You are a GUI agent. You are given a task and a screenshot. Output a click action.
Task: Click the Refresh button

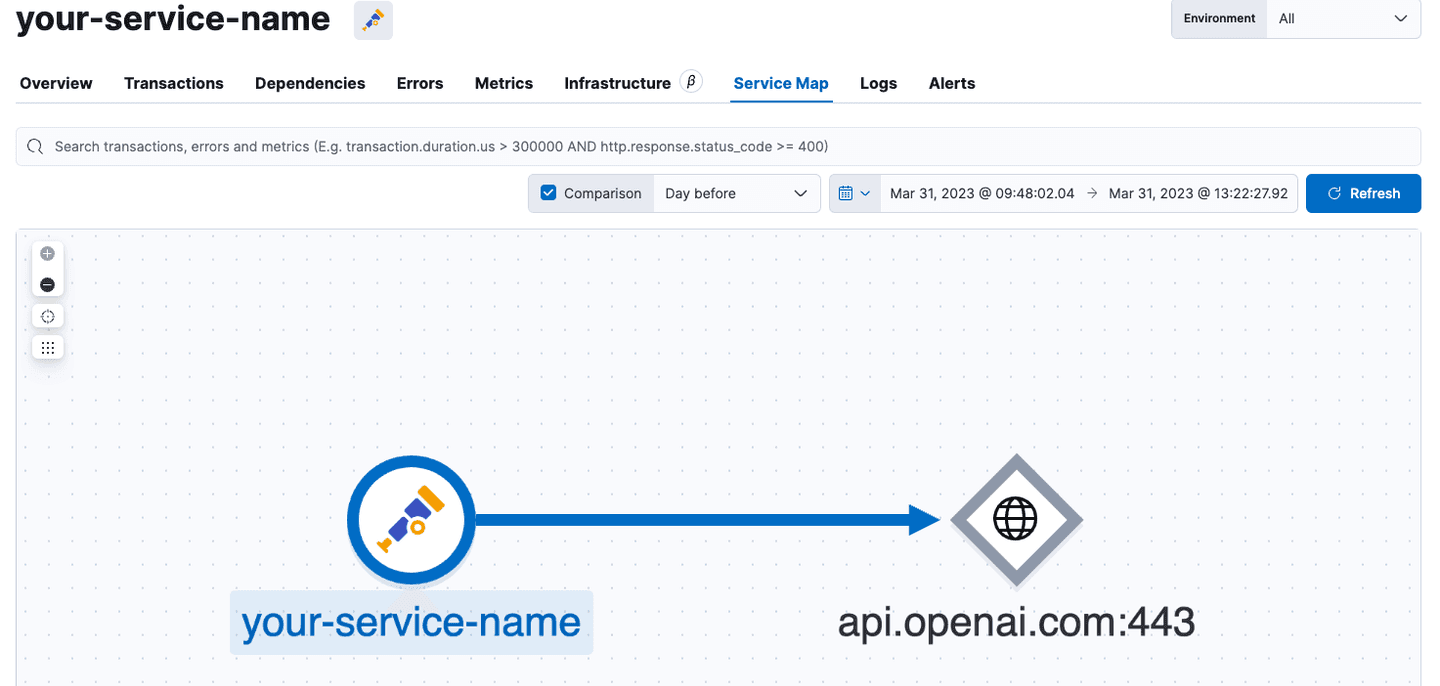click(1363, 193)
